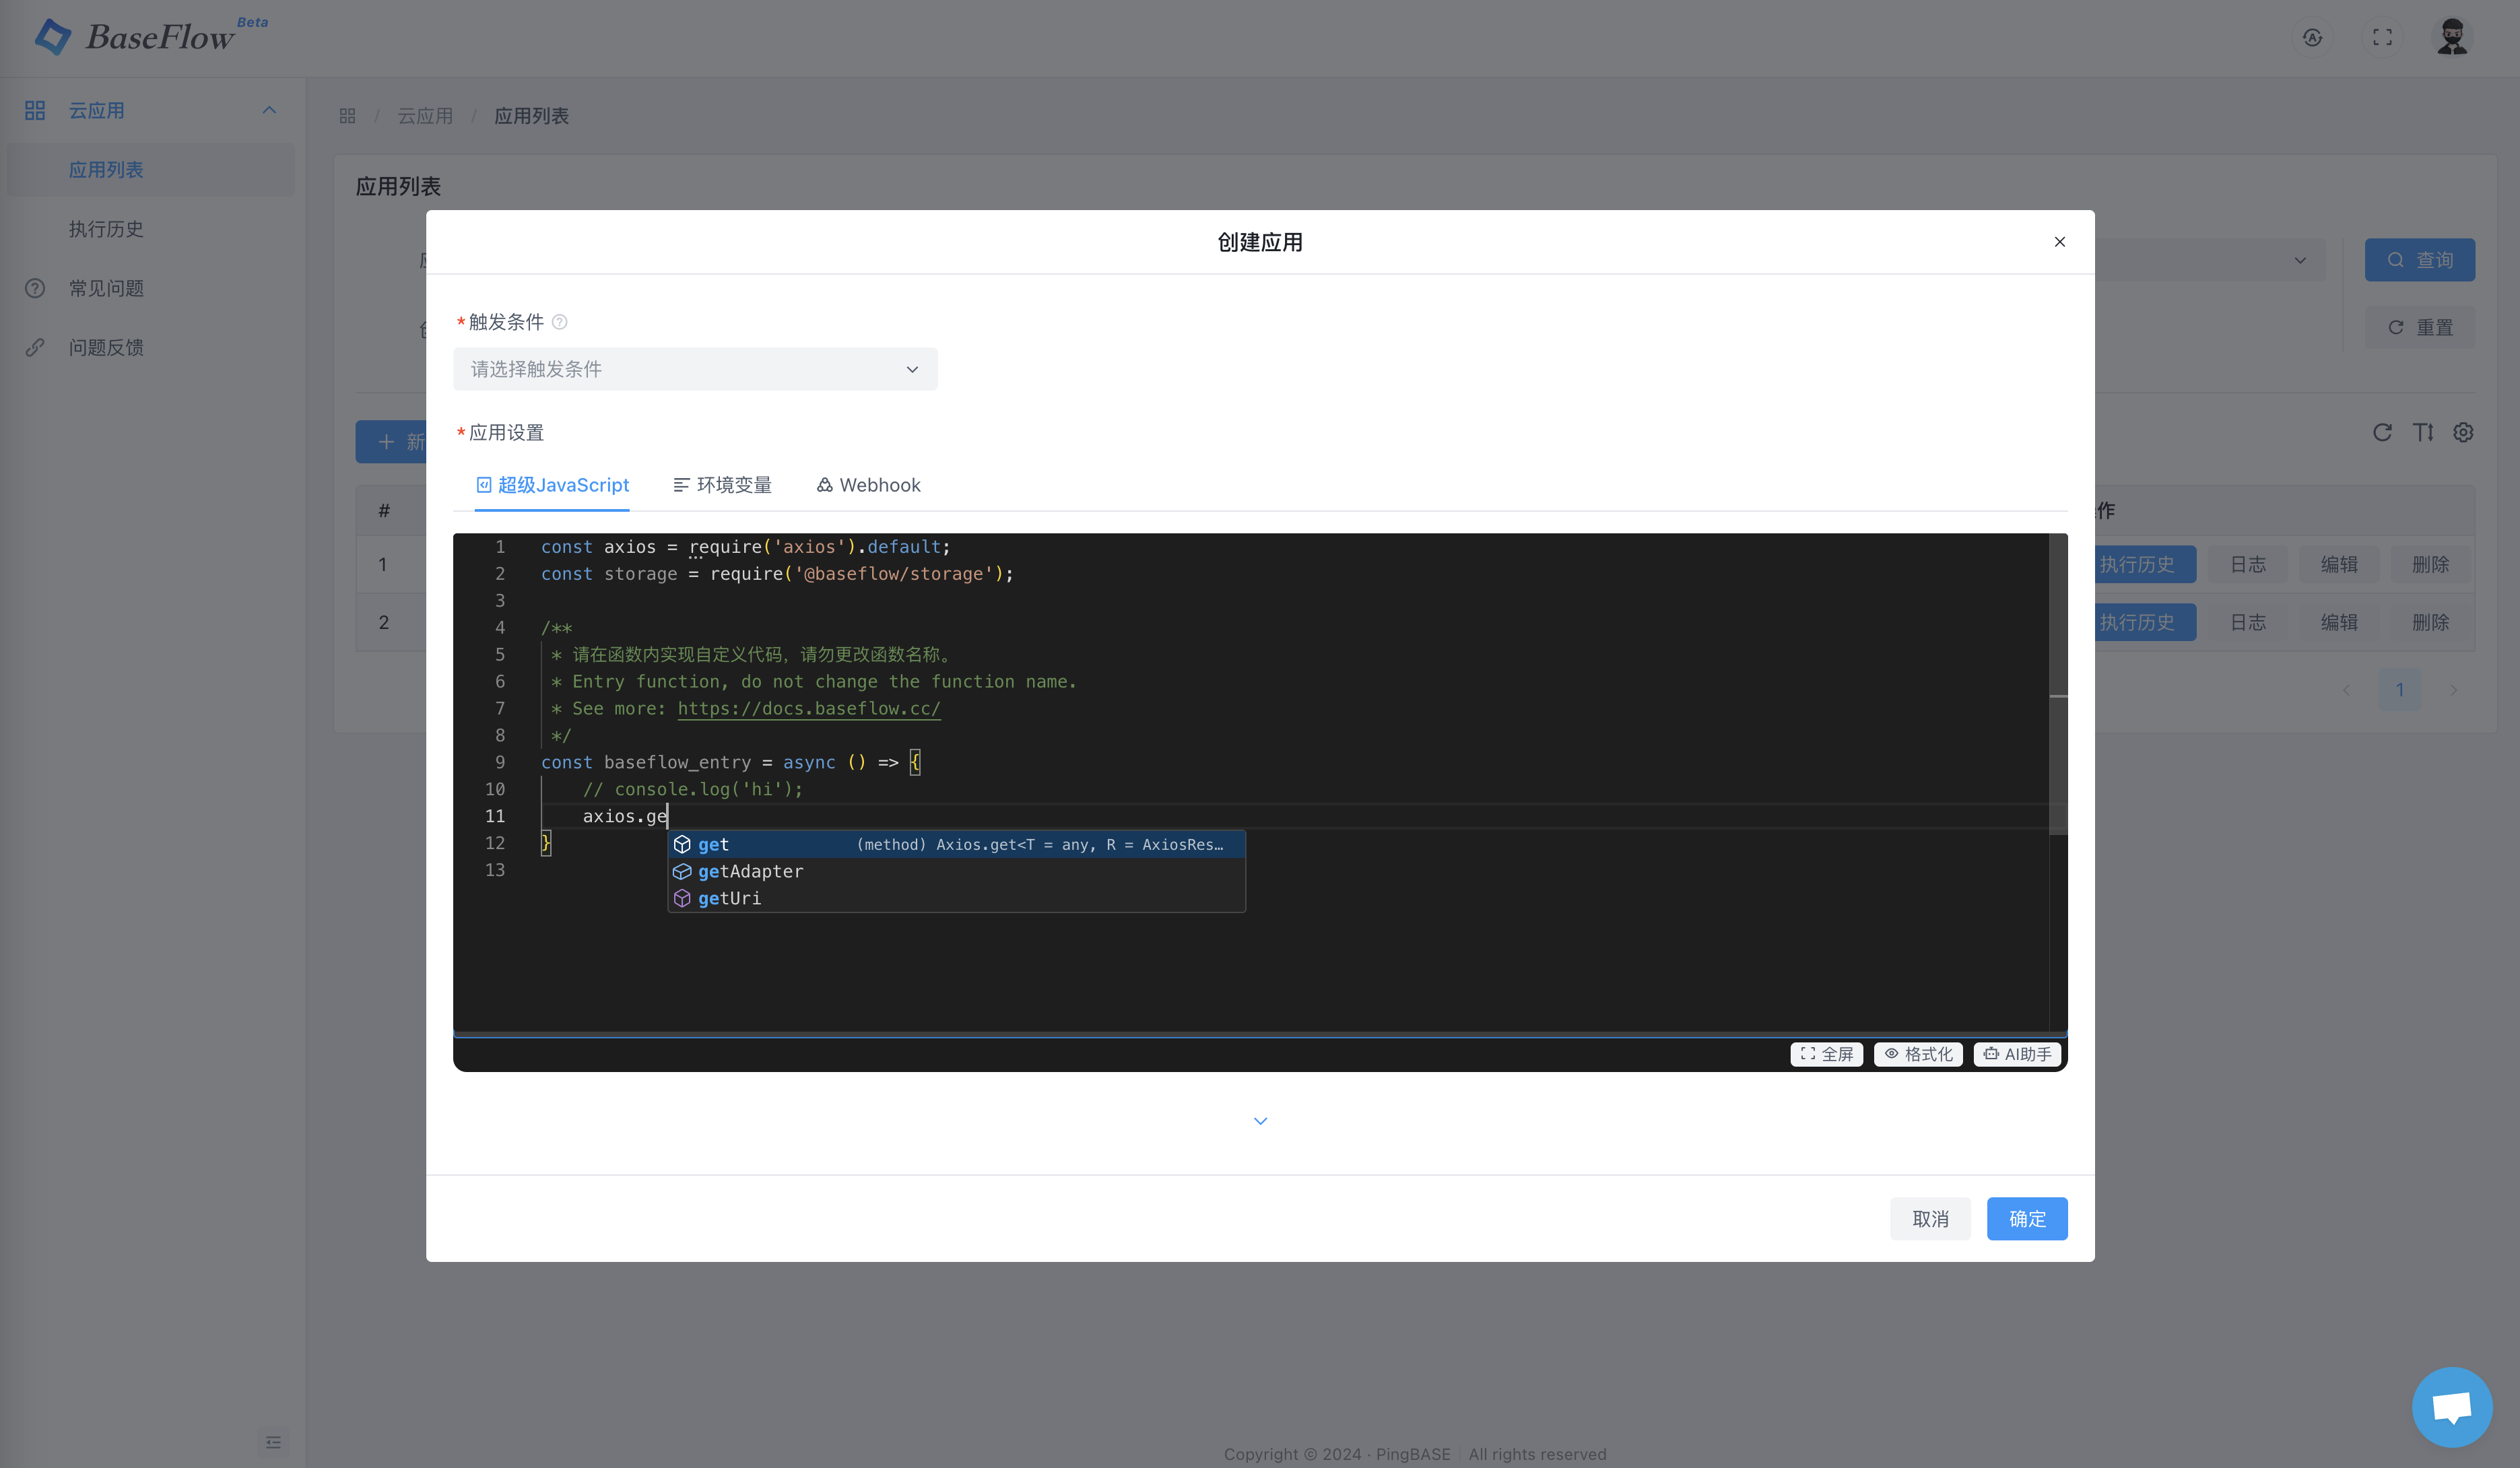The height and width of the screenshot is (1468, 2520).
Task: Choose the getAdapter autocomplete suggestion
Action: tap(956, 871)
